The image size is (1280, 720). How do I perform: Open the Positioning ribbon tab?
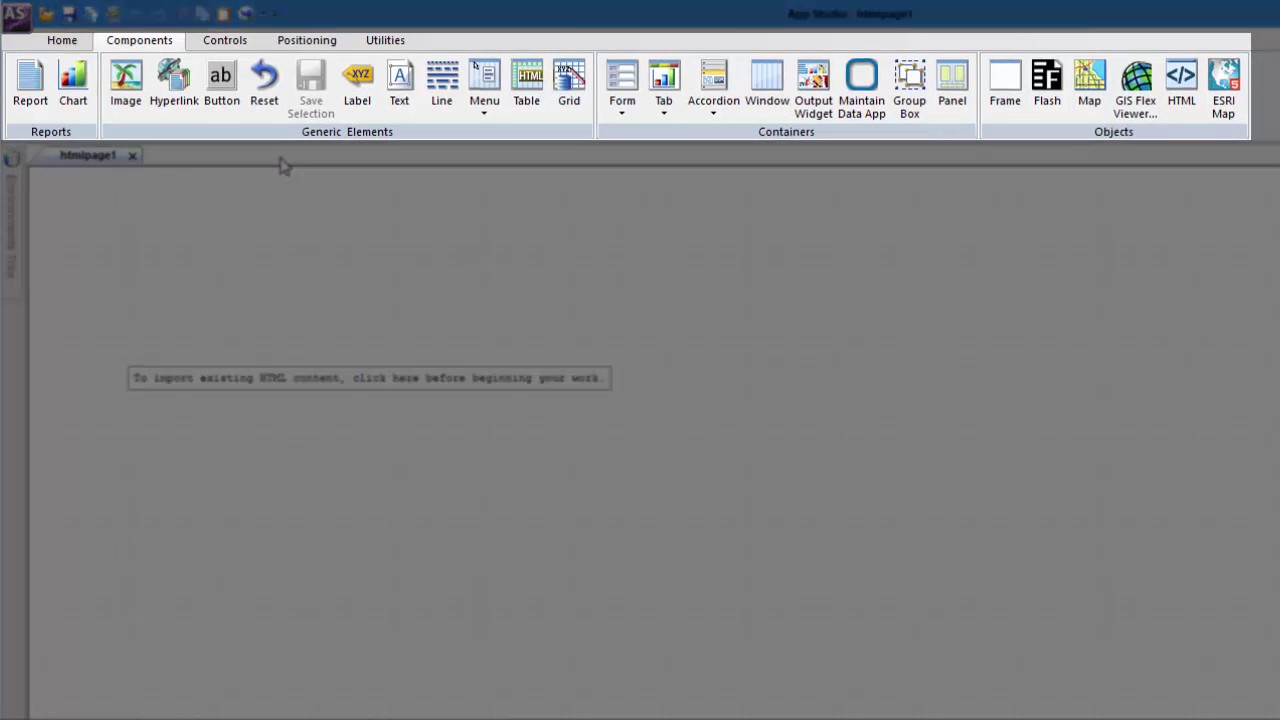307,40
